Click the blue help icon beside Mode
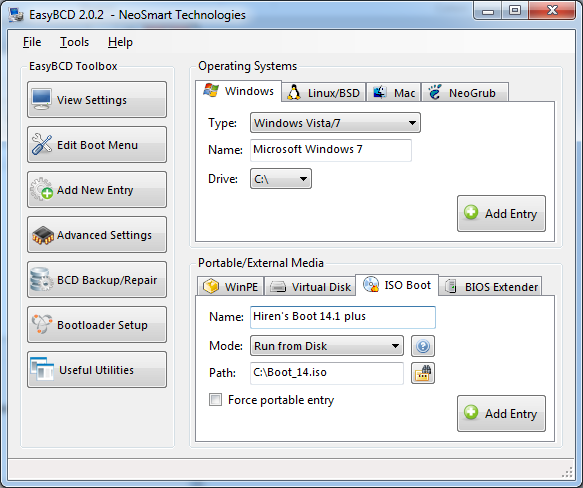583x488 pixels. click(x=423, y=346)
